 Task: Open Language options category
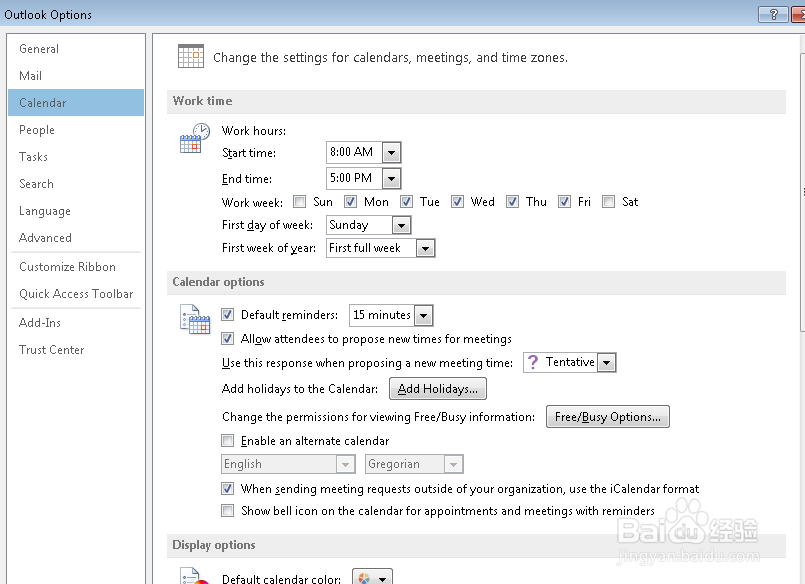[76, 211]
